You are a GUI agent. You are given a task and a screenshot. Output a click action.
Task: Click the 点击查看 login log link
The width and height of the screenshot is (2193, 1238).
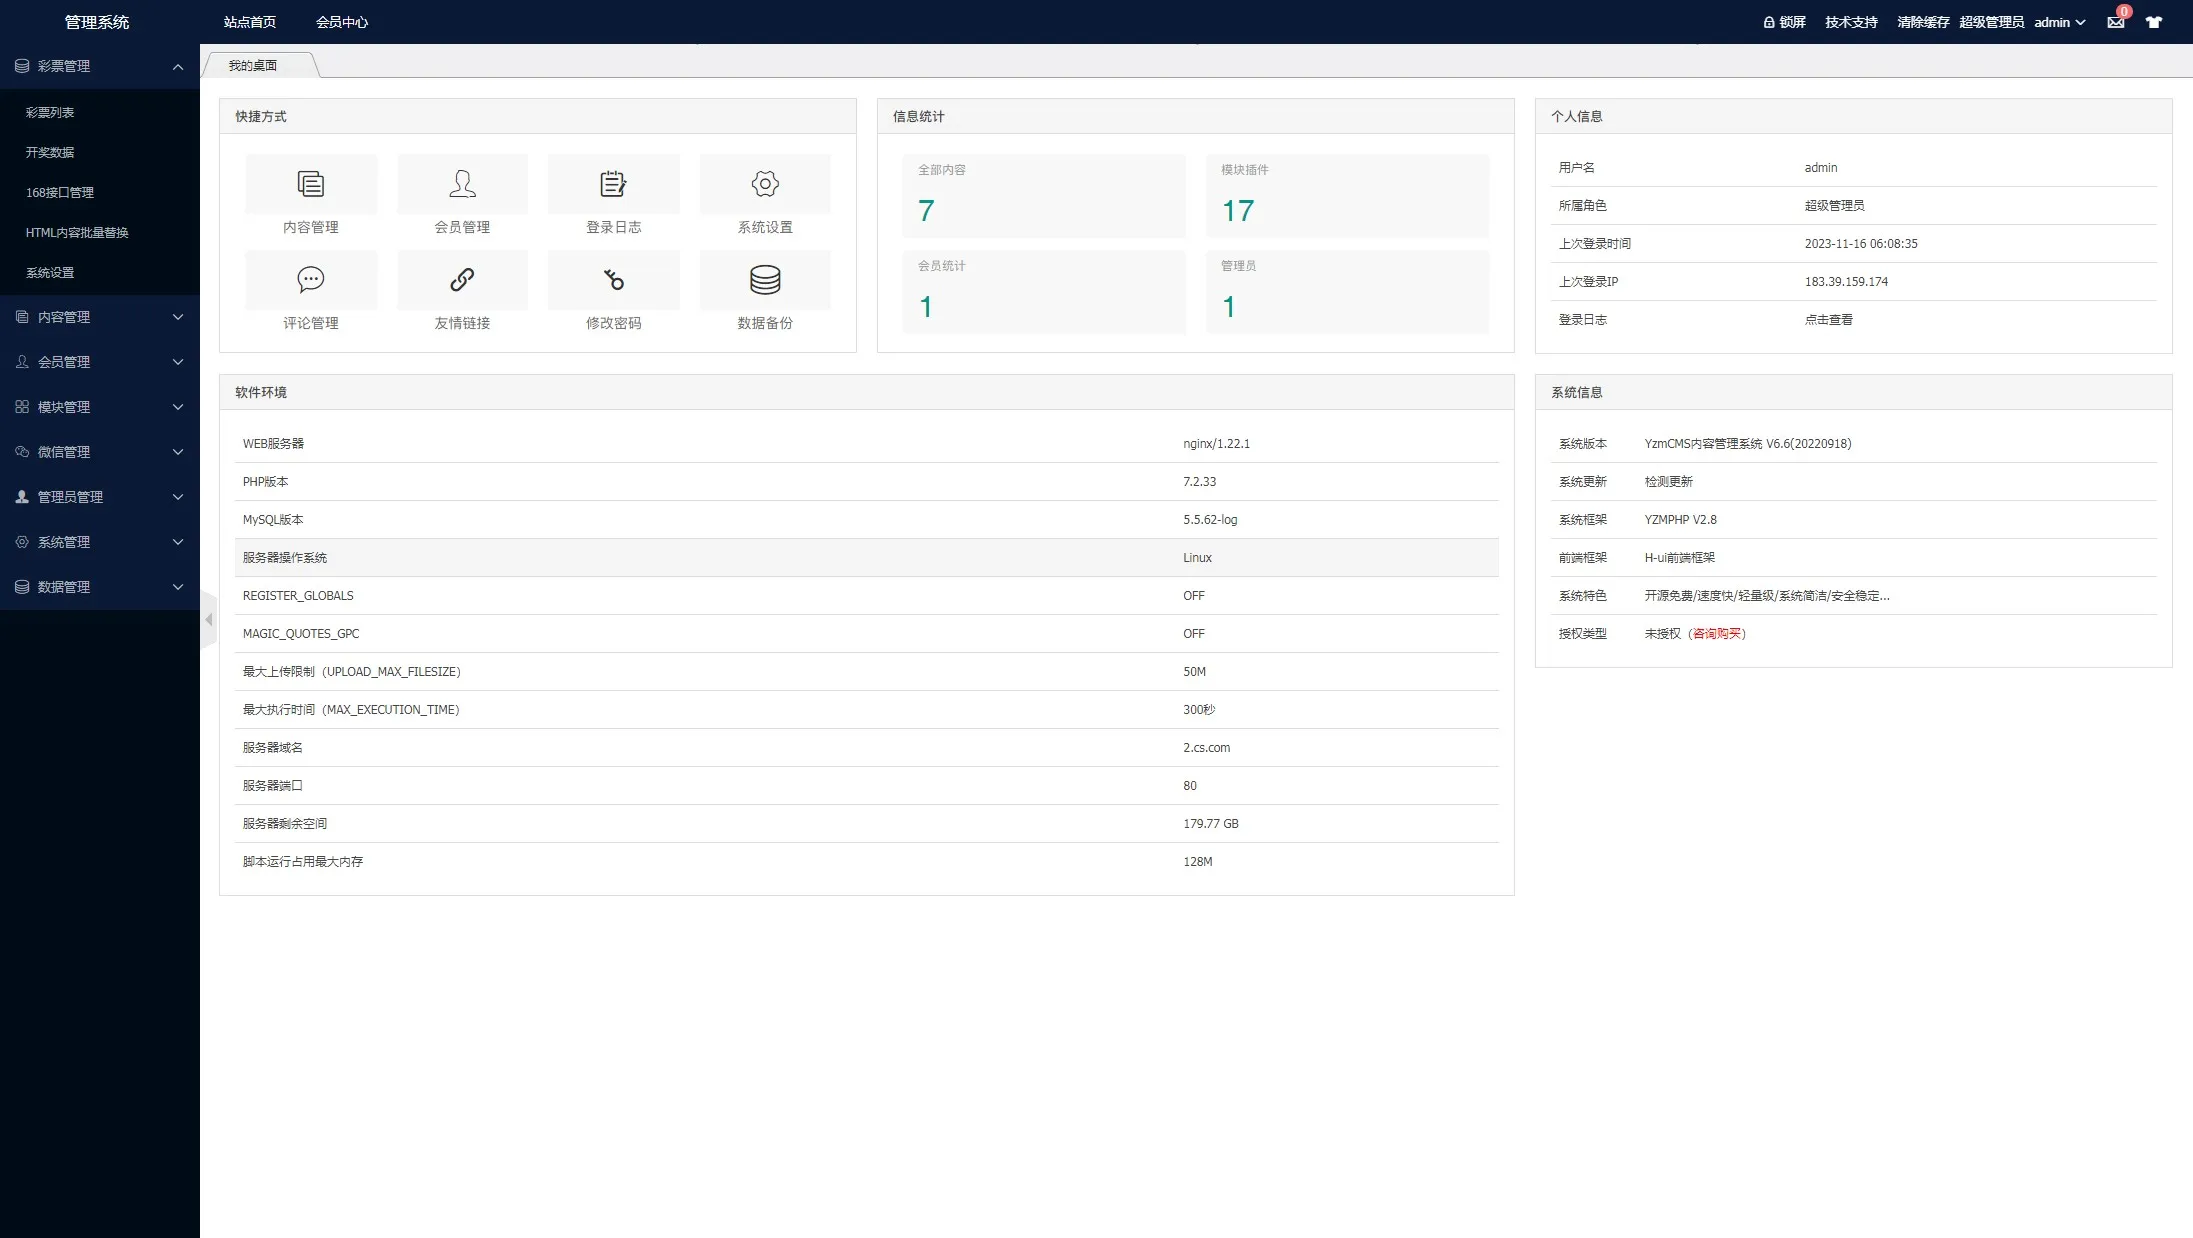pos(1828,320)
